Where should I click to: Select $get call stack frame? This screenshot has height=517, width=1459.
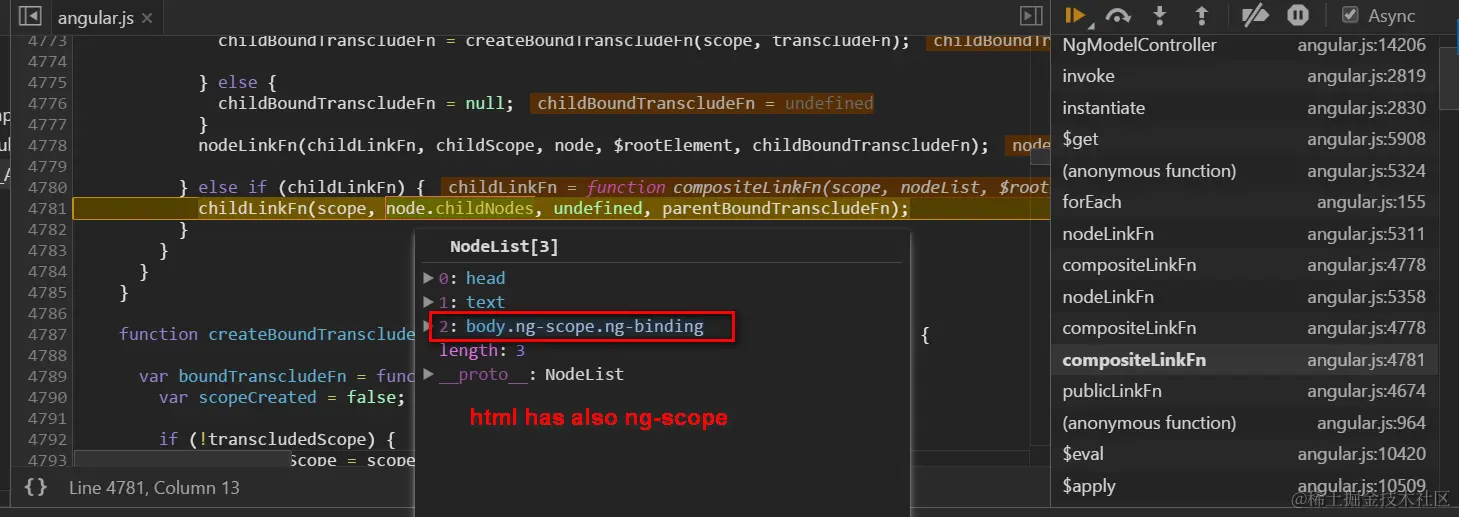click(x=1244, y=139)
